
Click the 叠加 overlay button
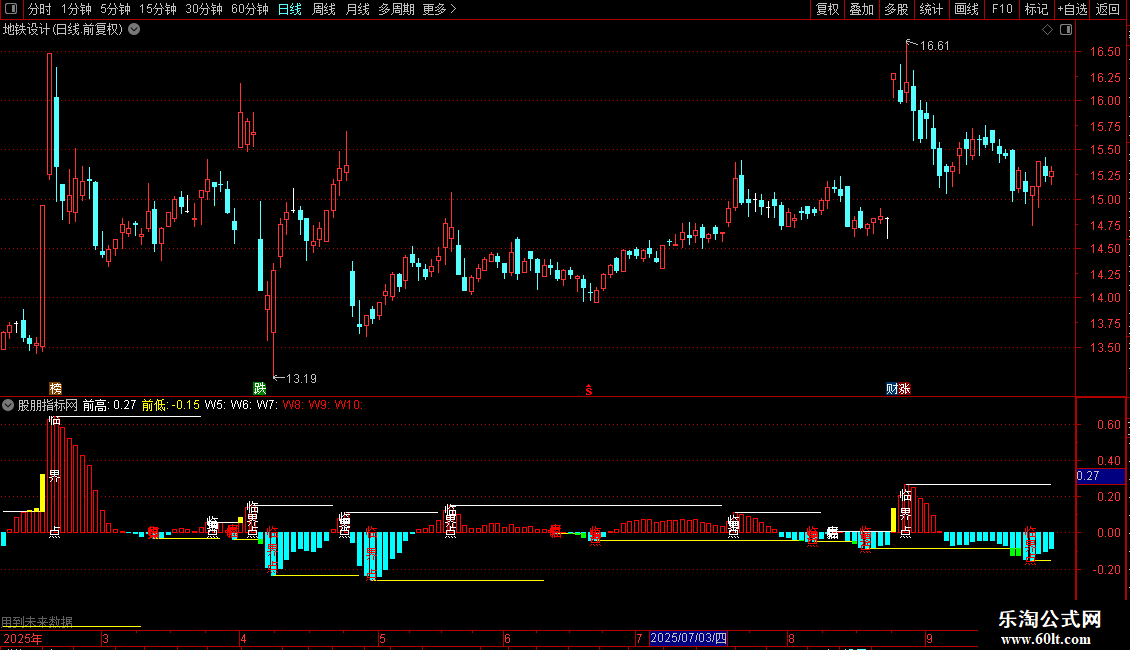click(x=861, y=9)
